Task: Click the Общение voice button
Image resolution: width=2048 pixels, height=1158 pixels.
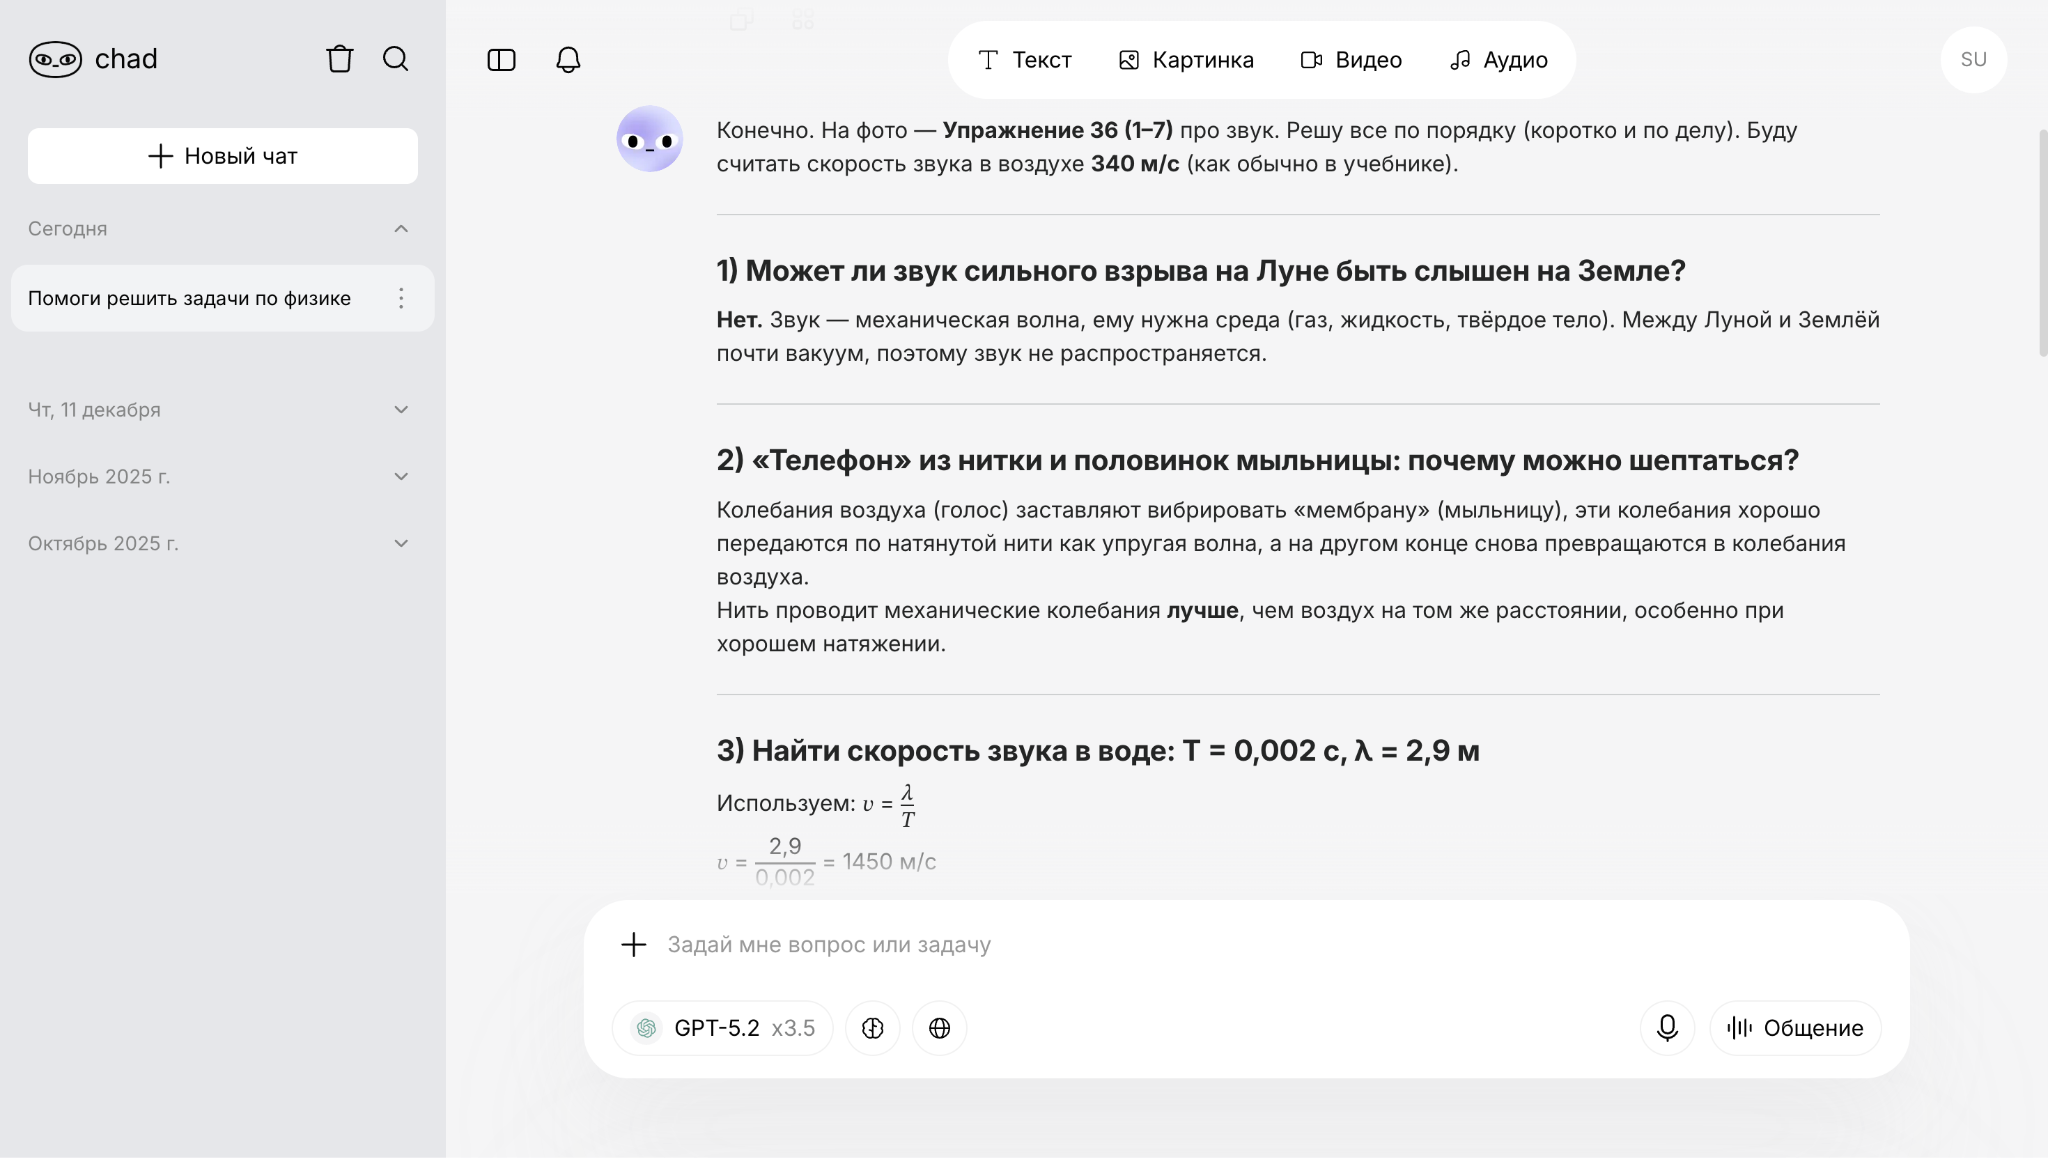Action: click(x=1795, y=1028)
